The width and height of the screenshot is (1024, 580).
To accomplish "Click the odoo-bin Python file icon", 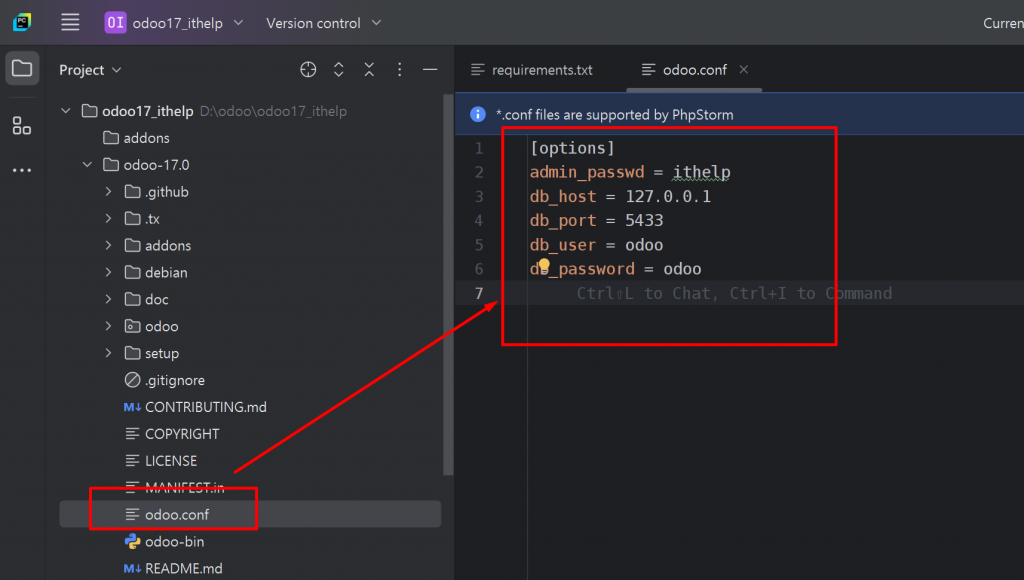I will click(x=133, y=541).
